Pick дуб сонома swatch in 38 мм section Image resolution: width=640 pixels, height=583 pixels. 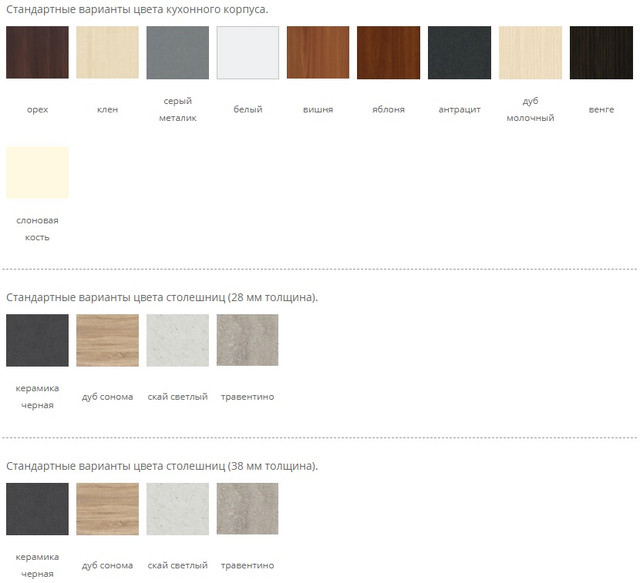click(x=107, y=509)
